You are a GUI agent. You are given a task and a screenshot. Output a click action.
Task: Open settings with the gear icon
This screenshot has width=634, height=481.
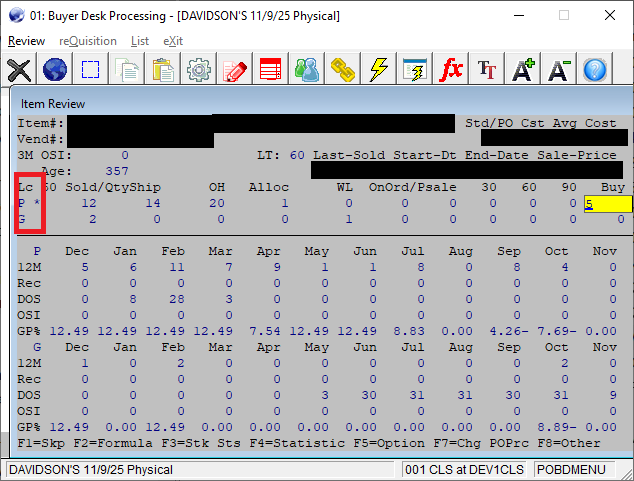pyautogui.click(x=200, y=70)
